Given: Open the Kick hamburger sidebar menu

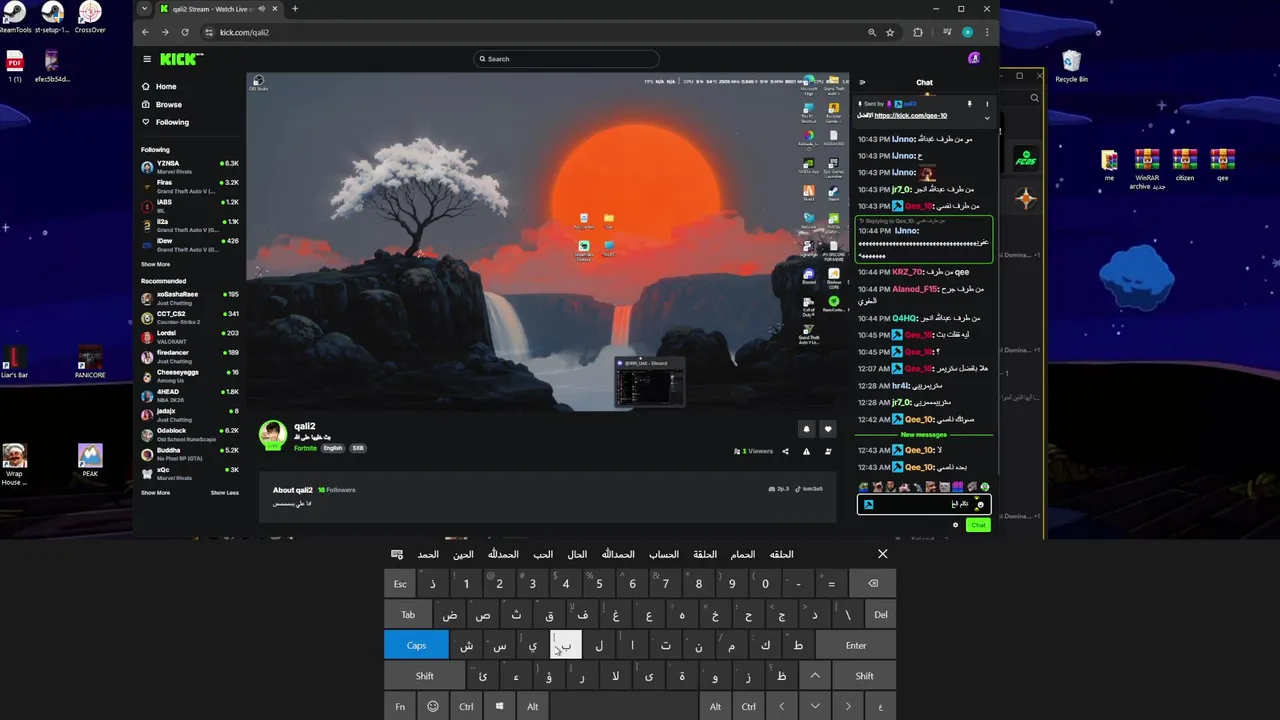Looking at the screenshot, I should pyautogui.click(x=147, y=59).
